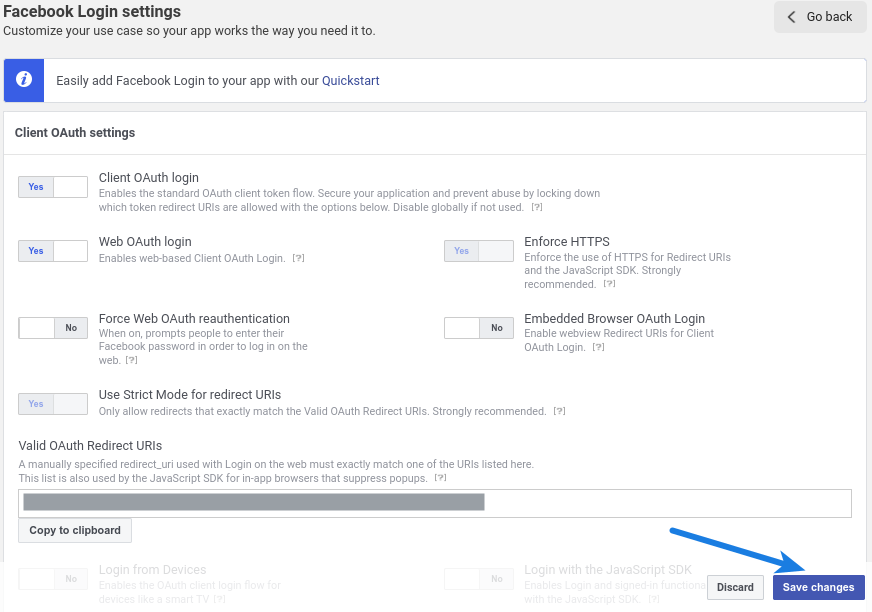
Task: Toggle Web OAuth login switch
Action: coord(53,251)
